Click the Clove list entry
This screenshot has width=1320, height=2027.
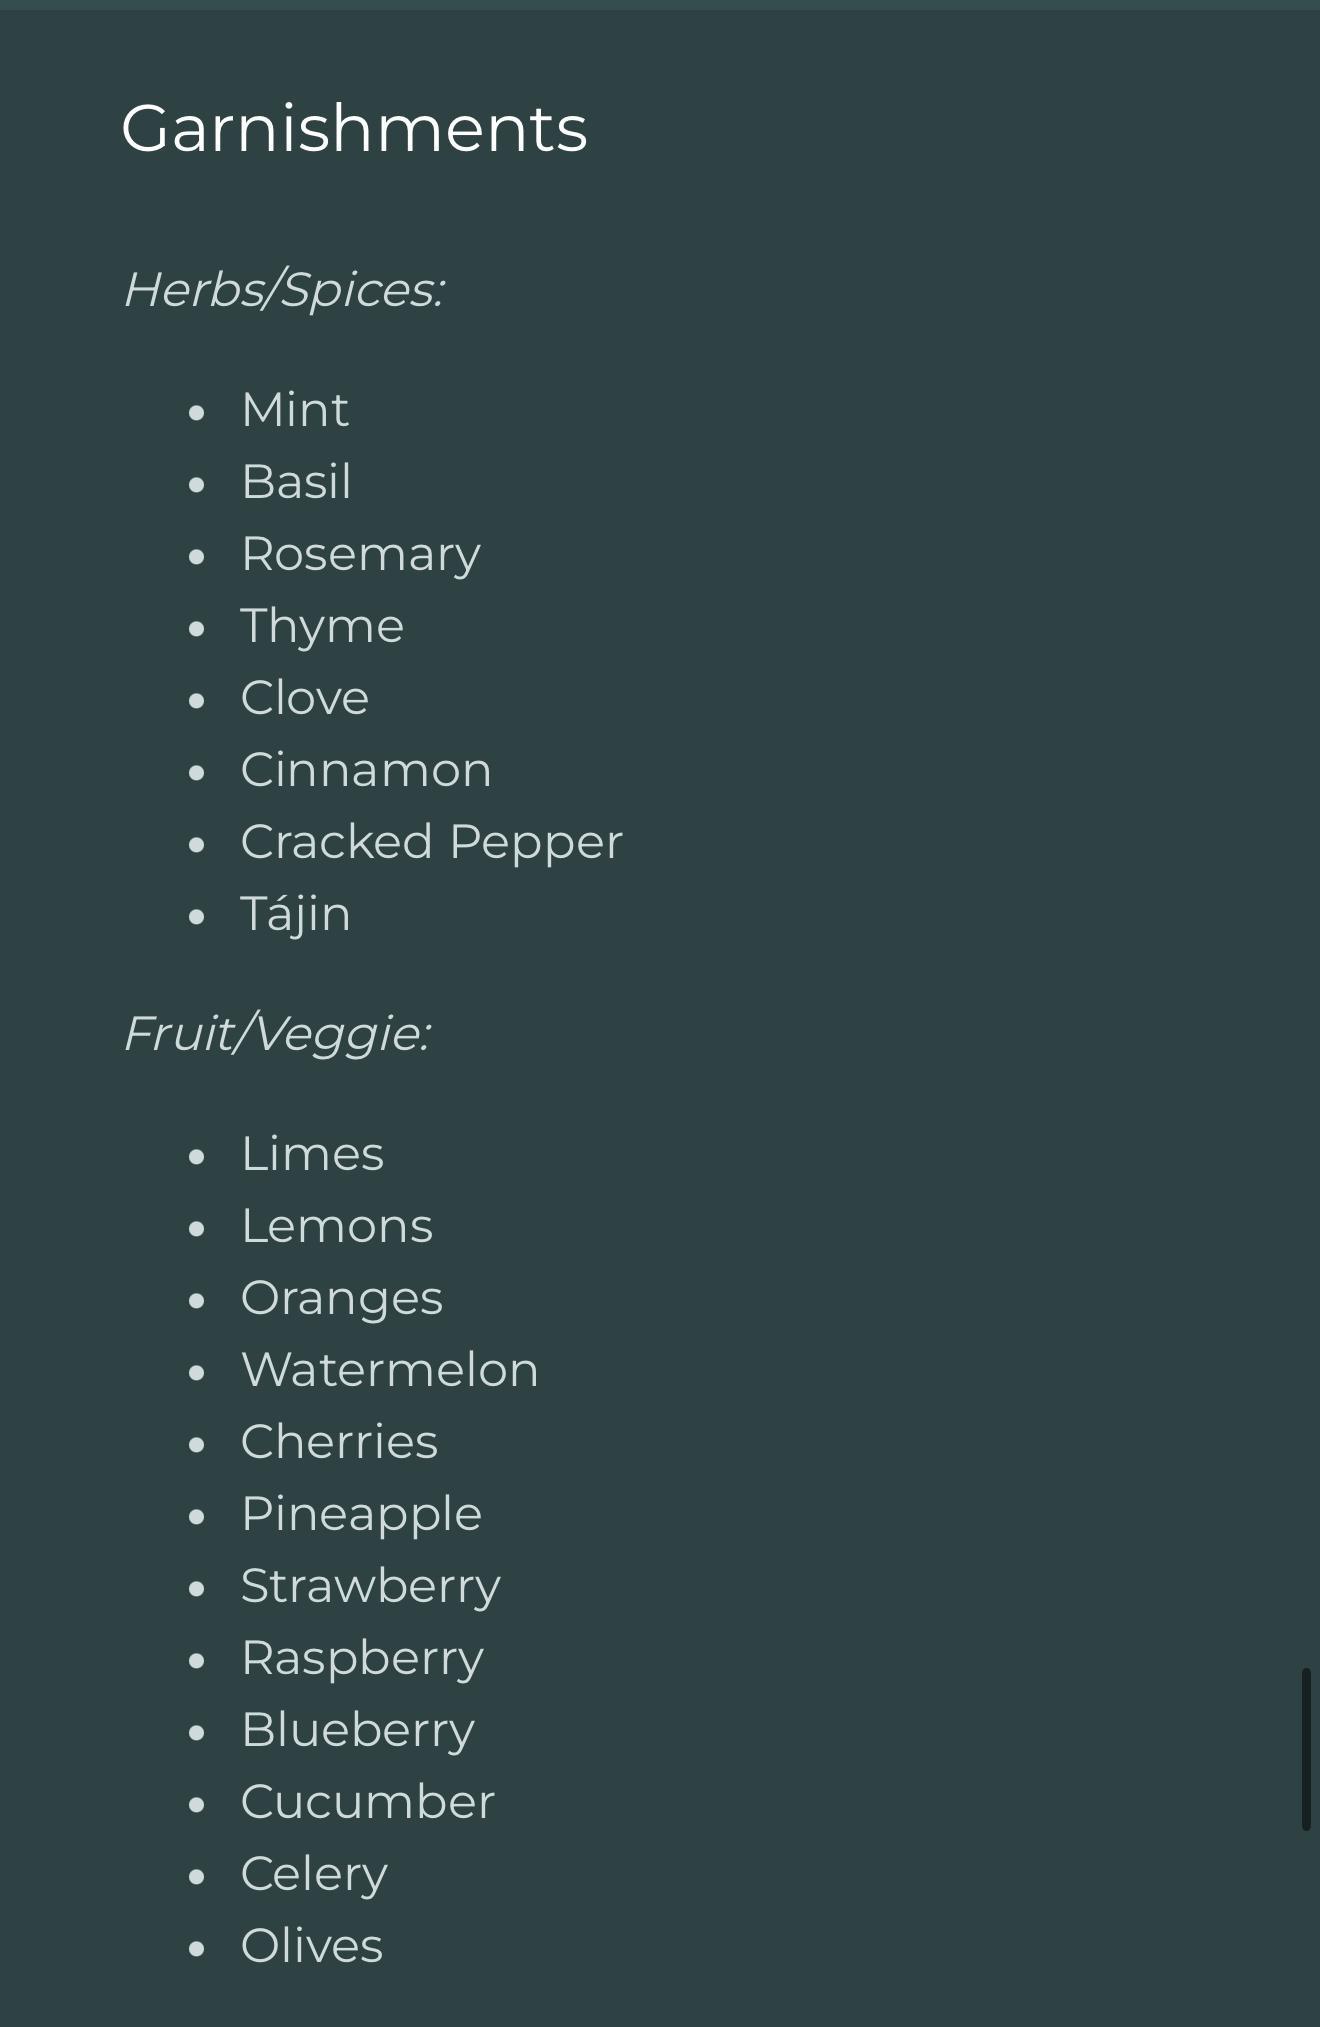[304, 698]
